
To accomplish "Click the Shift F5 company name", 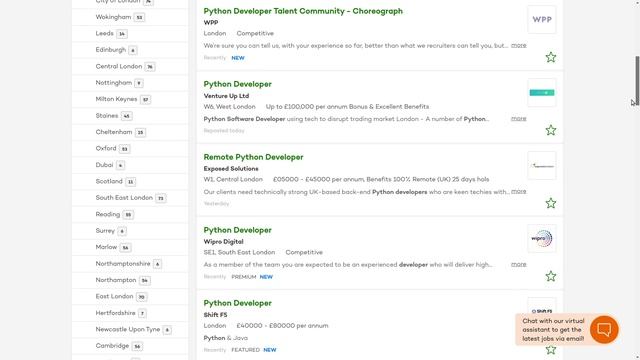I will coord(215,315).
